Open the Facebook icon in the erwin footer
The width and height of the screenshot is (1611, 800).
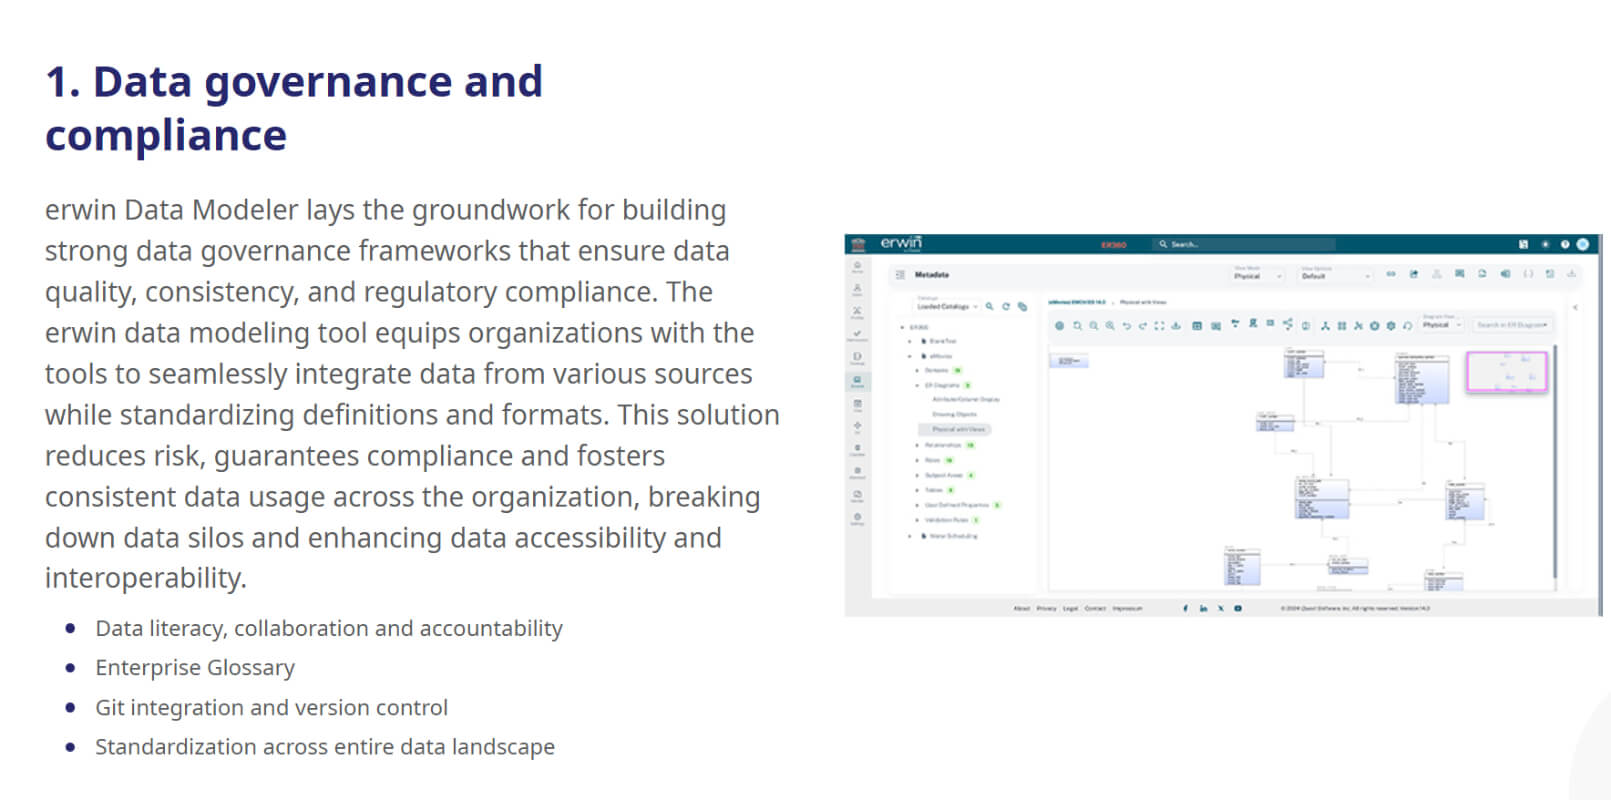point(1186,608)
